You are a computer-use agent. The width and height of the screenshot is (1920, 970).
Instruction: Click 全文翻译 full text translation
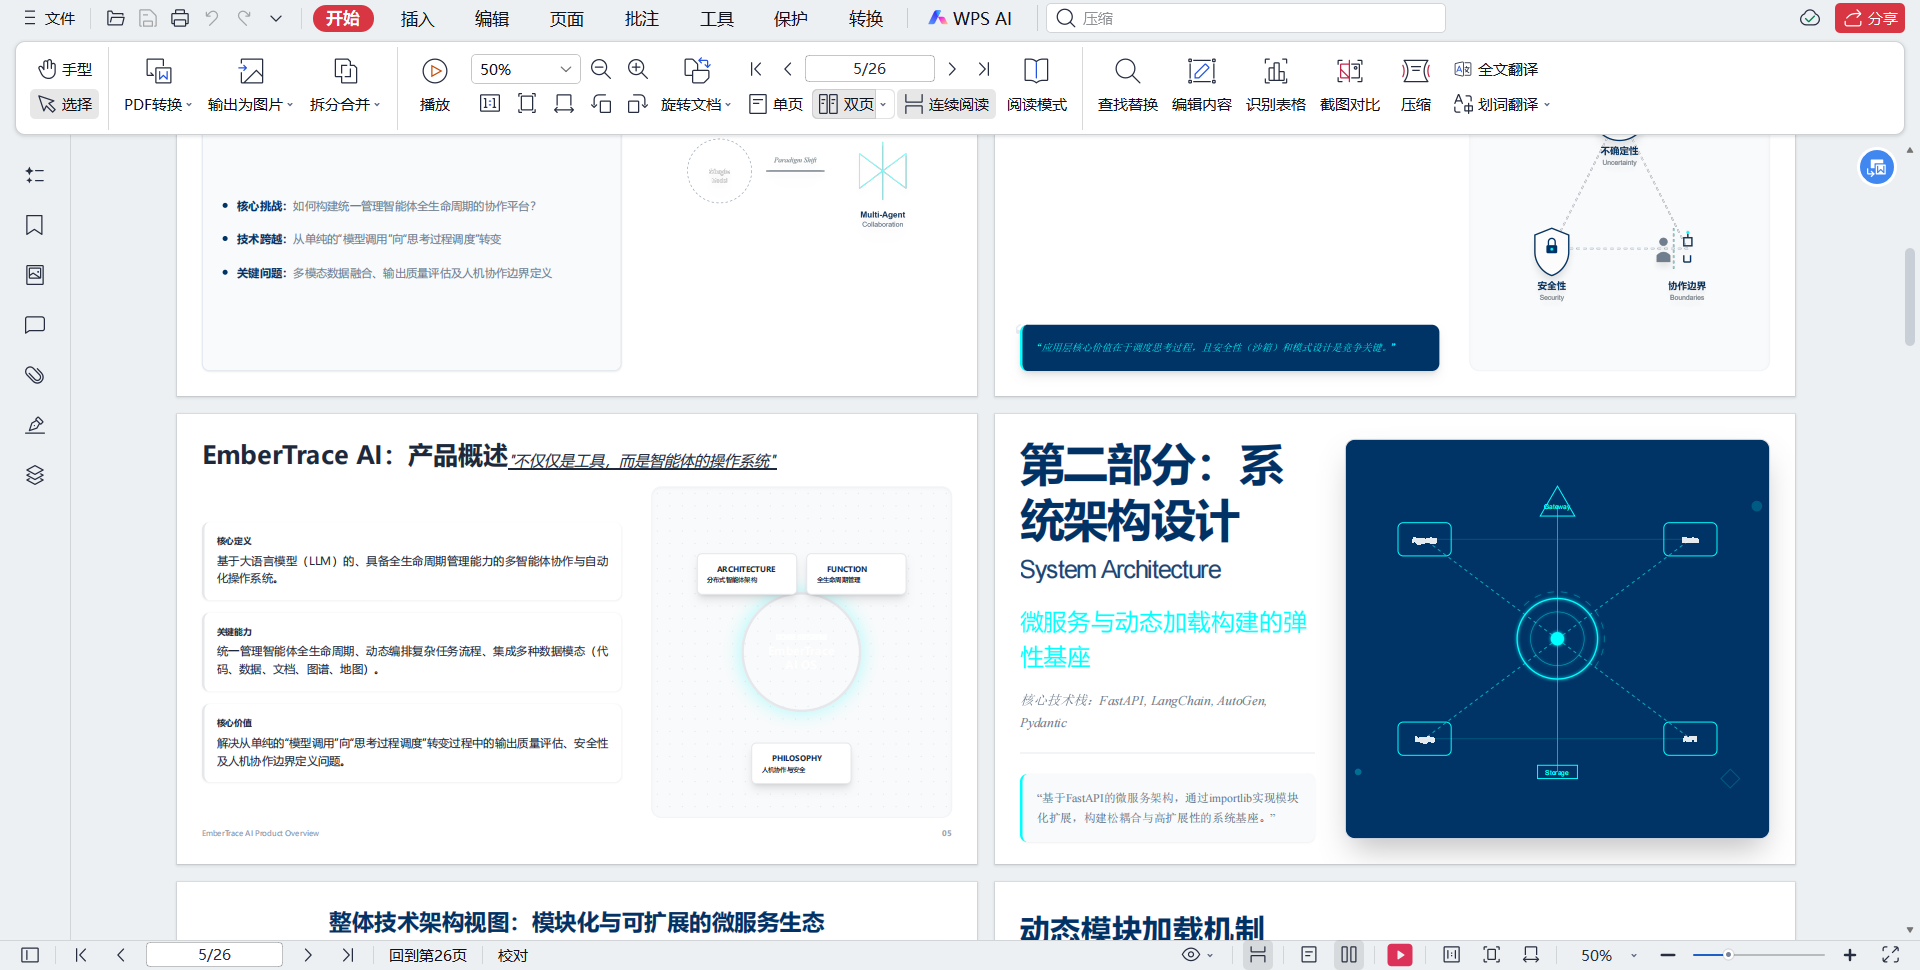click(x=1496, y=69)
